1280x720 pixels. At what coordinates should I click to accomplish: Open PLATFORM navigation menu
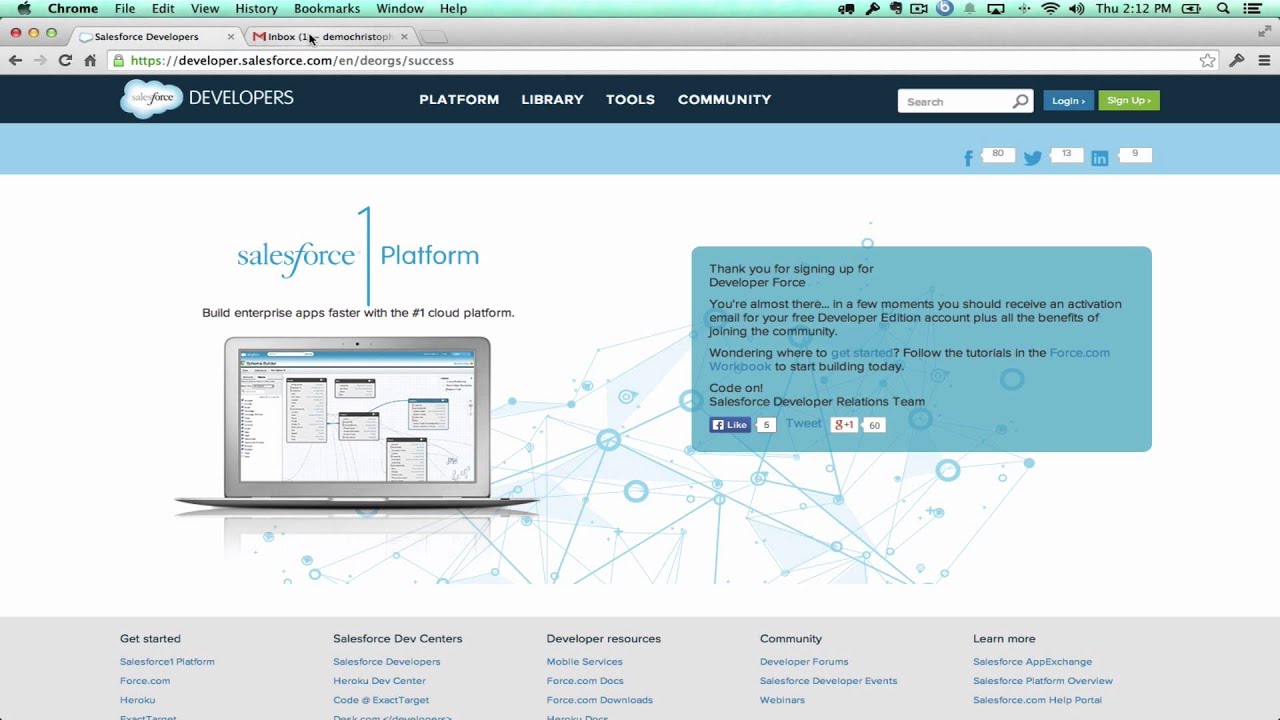click(459, 99)
